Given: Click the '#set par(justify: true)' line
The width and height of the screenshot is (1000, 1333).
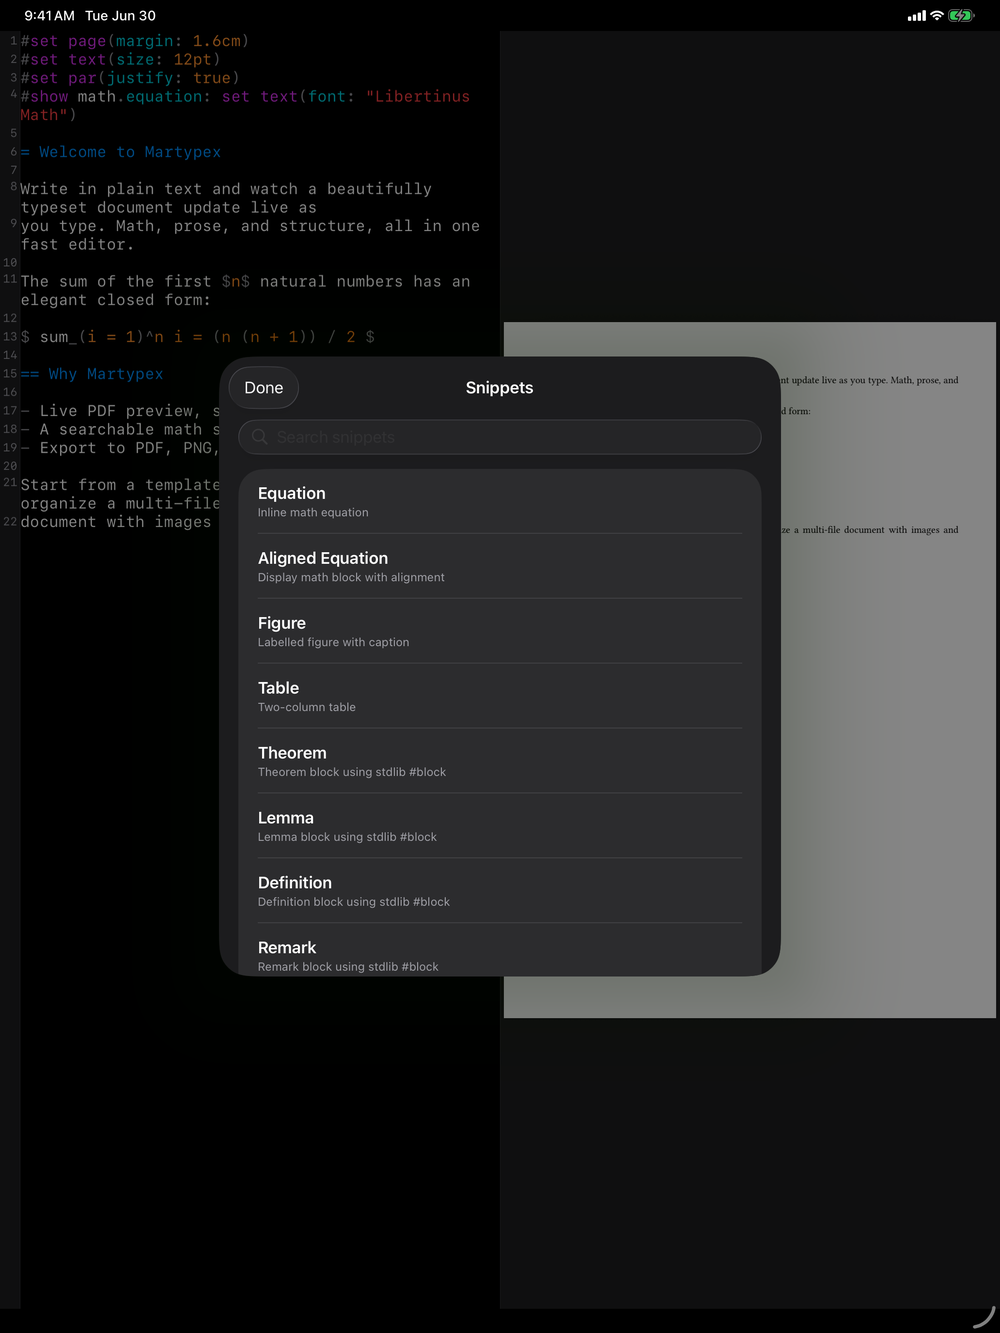Looking at the screenshot, I should [x=130, y=78].
